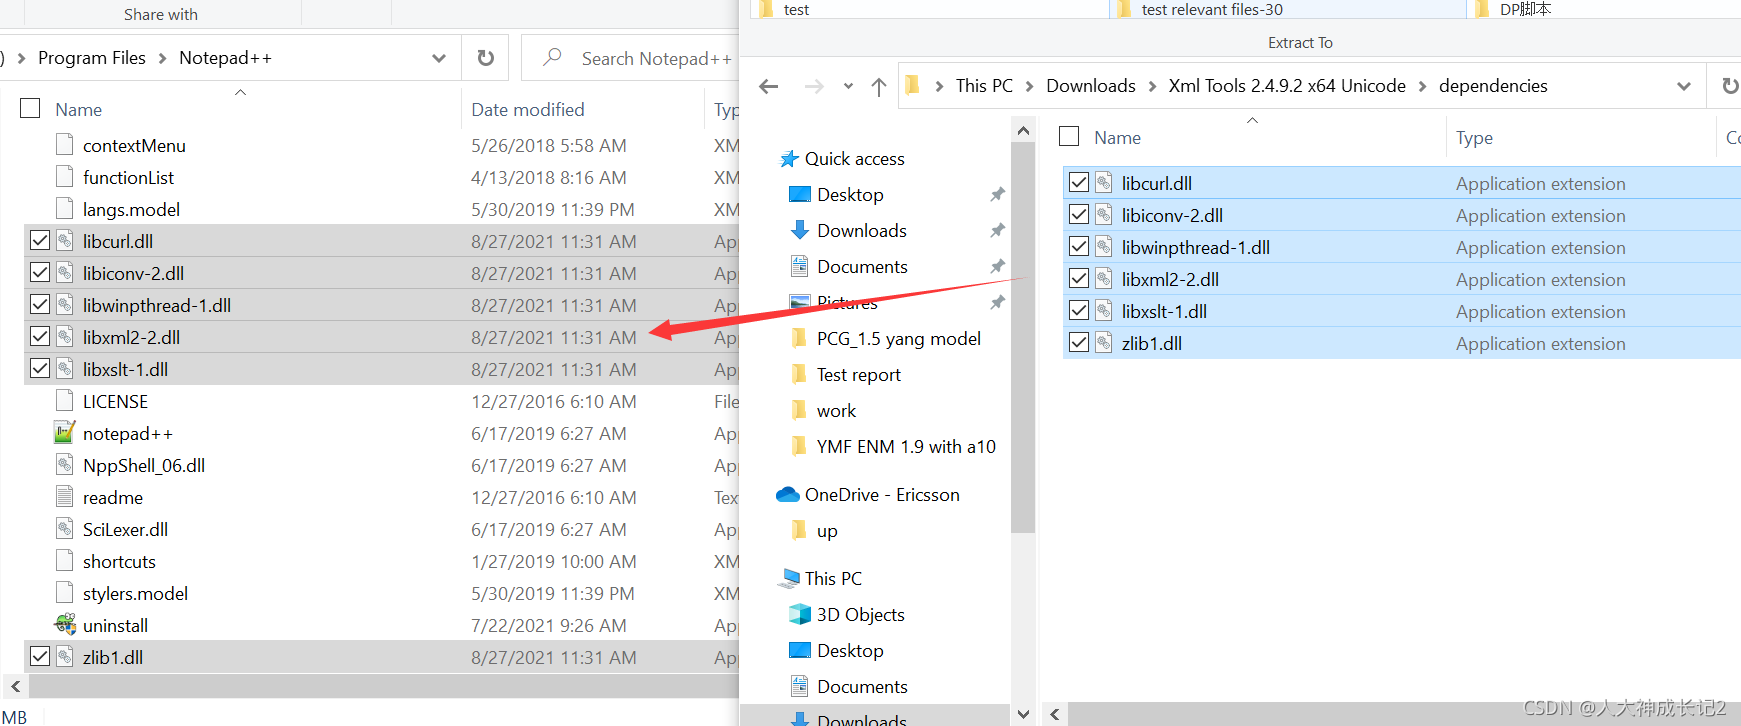Open pinned Downloads in Quick access
The height and width of the screenshot is (726, 1741).
pyautogui.click(x=861, y=230)
